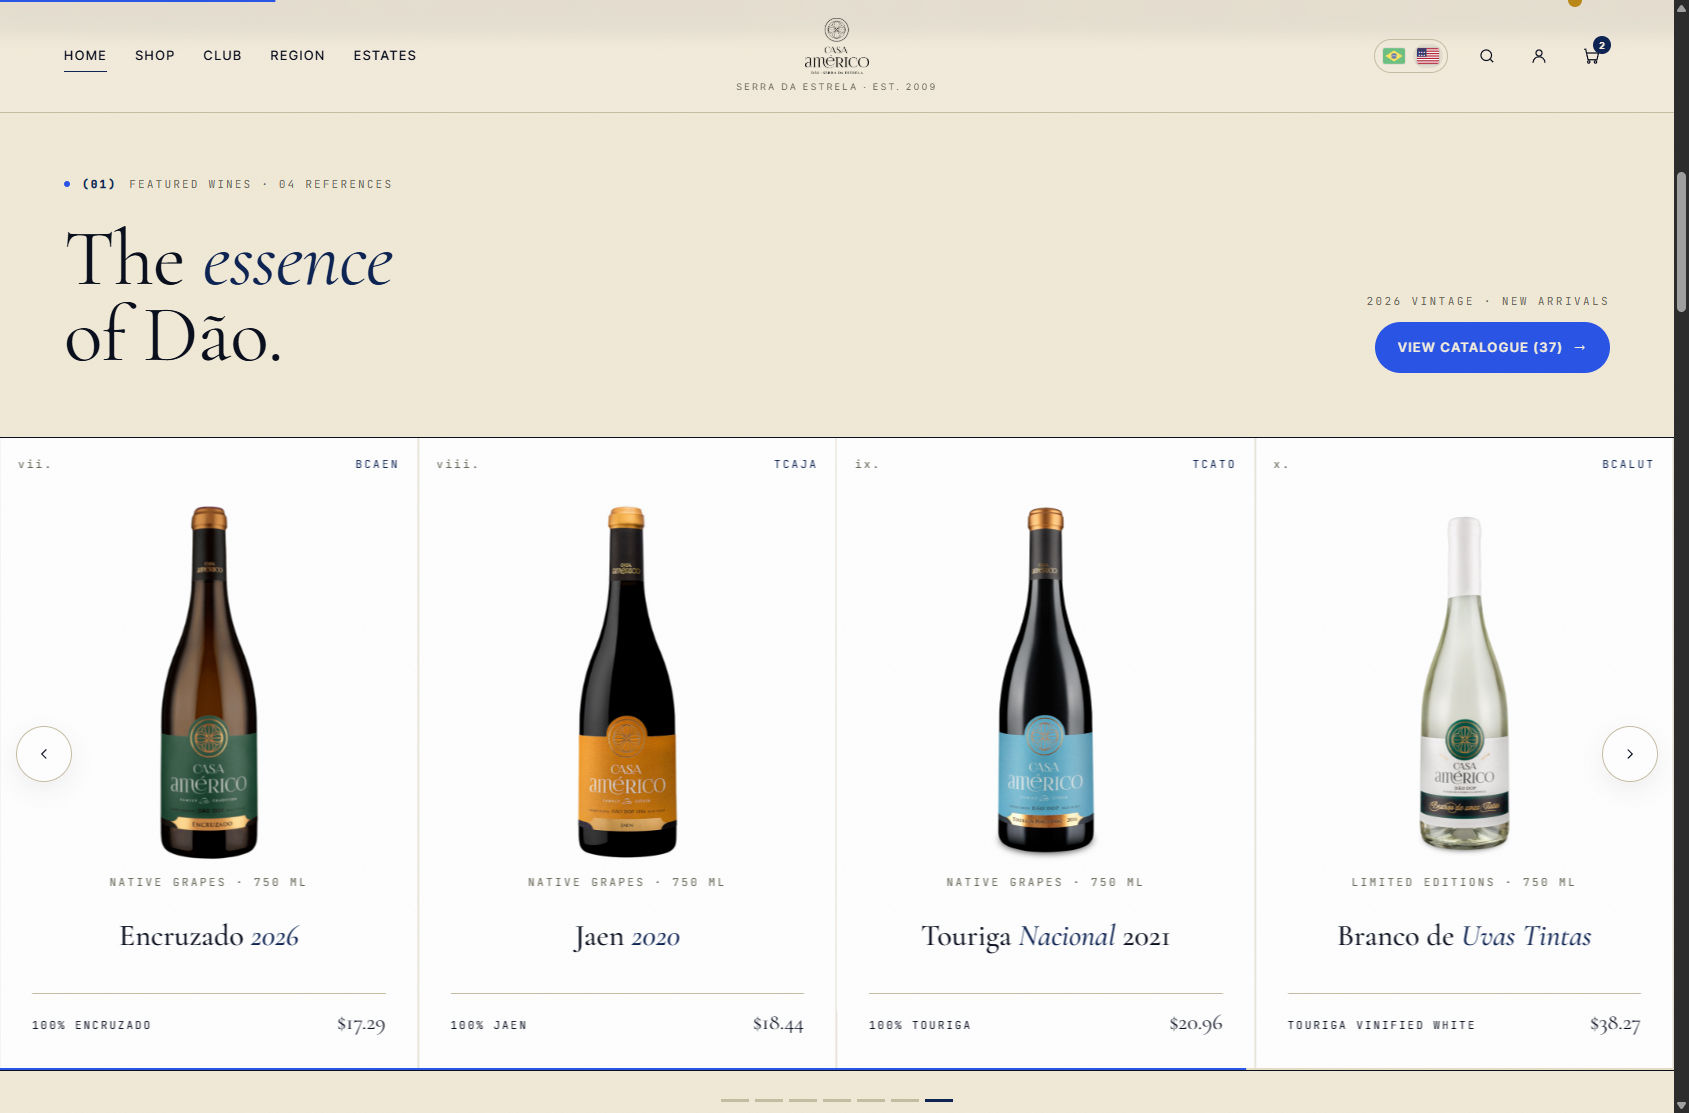Go to next carousel slide arrow

[x=1630, y=754]
